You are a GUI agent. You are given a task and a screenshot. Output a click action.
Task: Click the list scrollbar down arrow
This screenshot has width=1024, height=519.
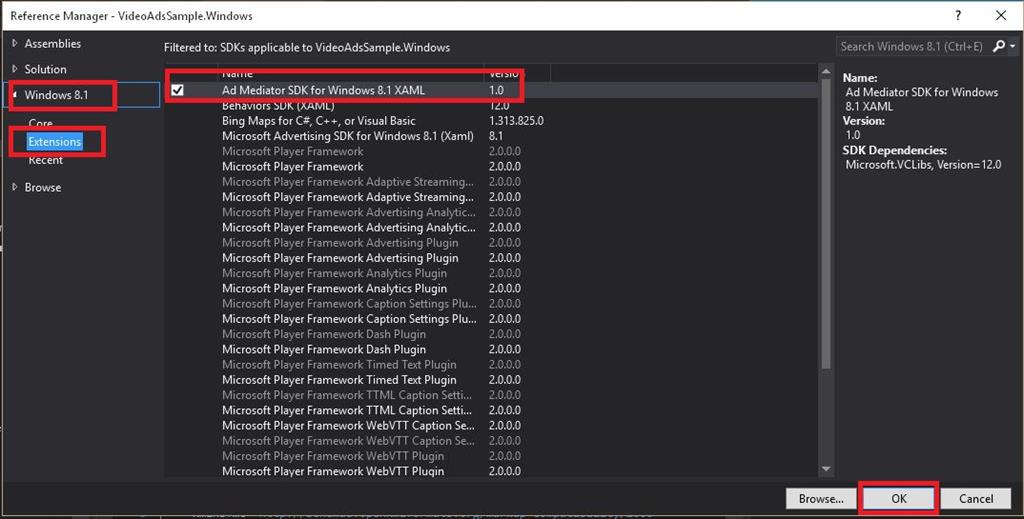[825, 469]
